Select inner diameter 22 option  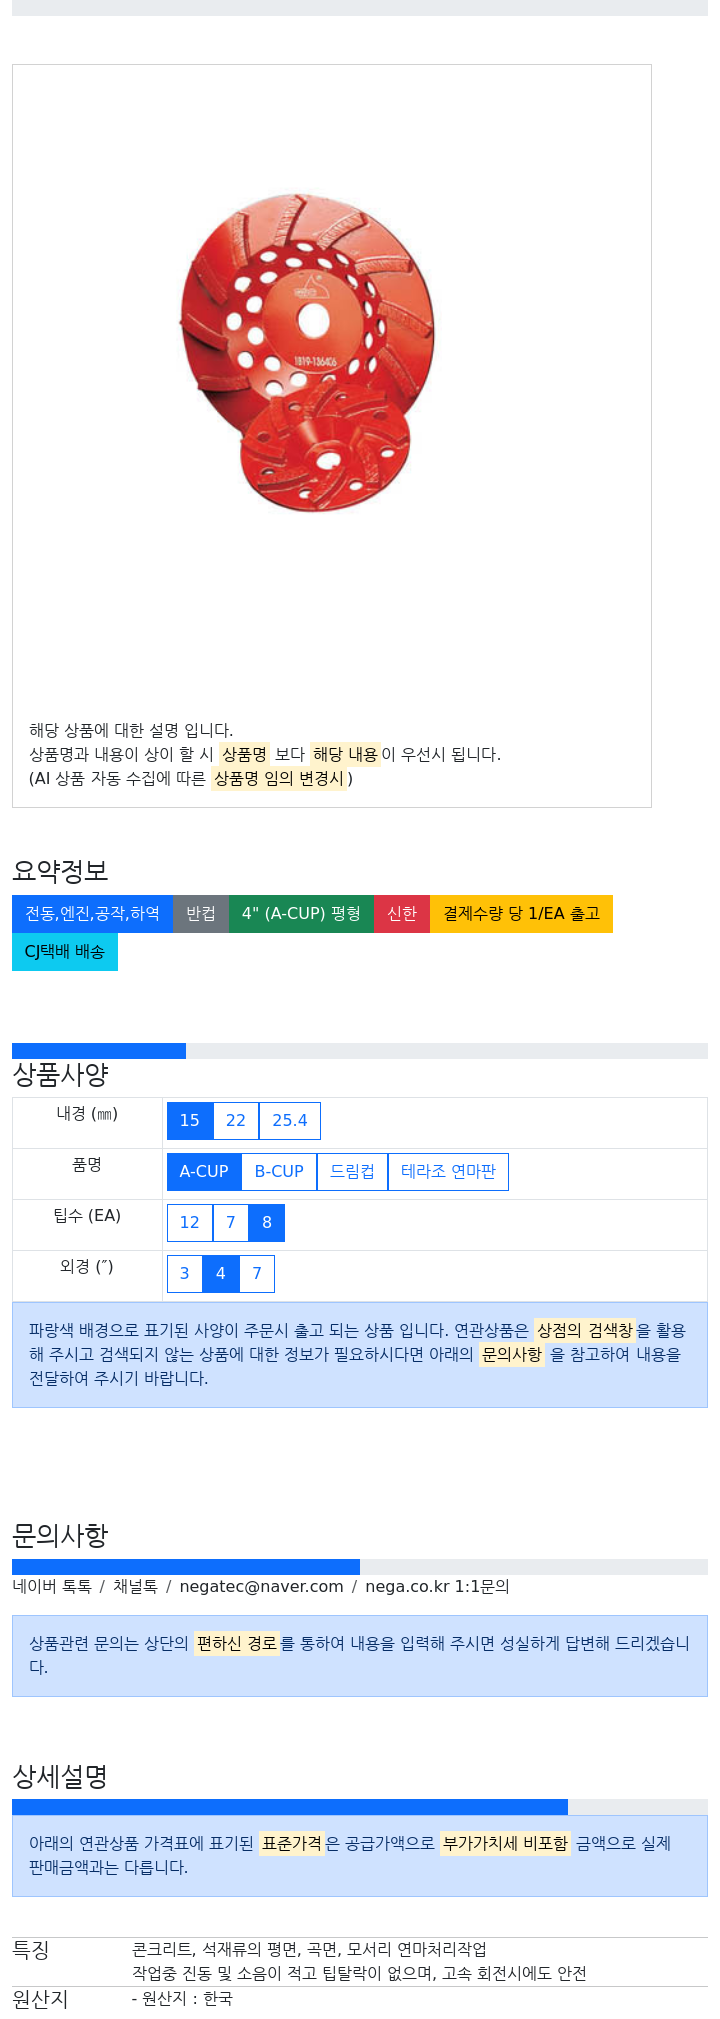tap(236, 1120)
